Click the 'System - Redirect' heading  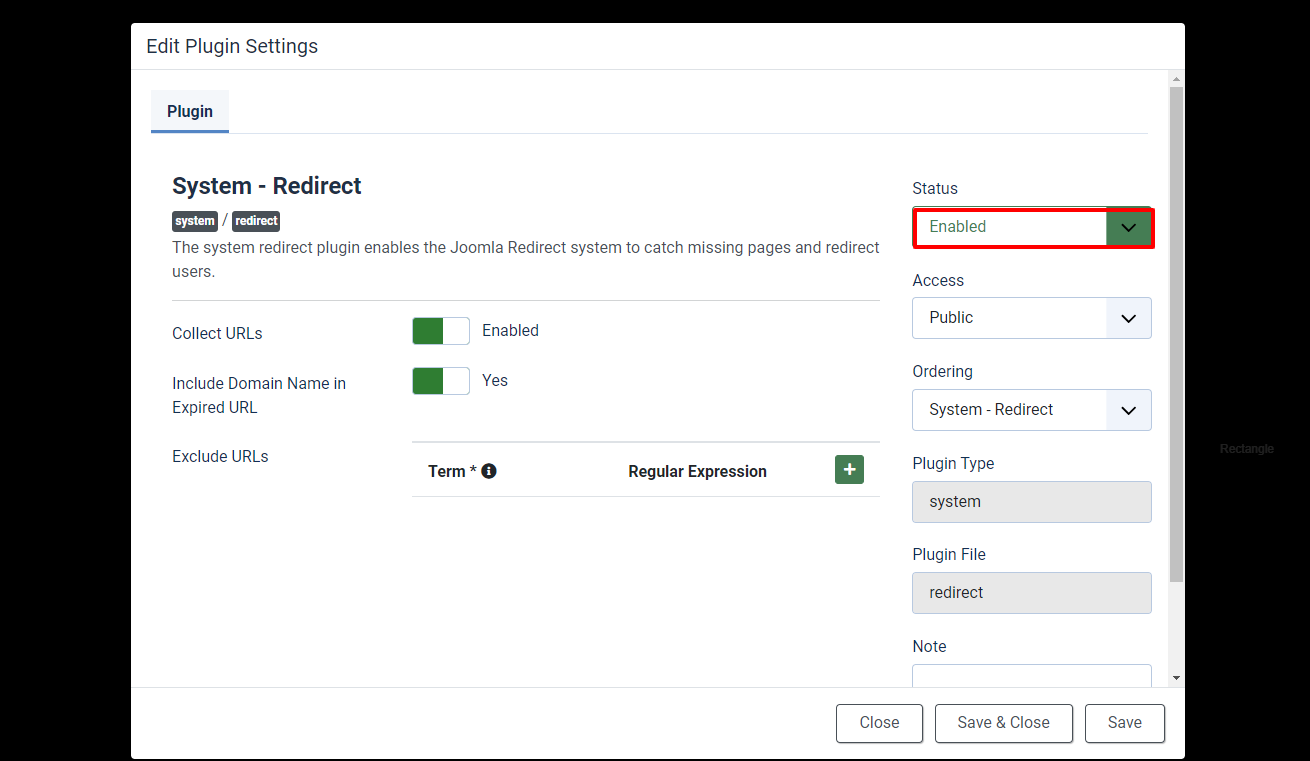(267, 186)
